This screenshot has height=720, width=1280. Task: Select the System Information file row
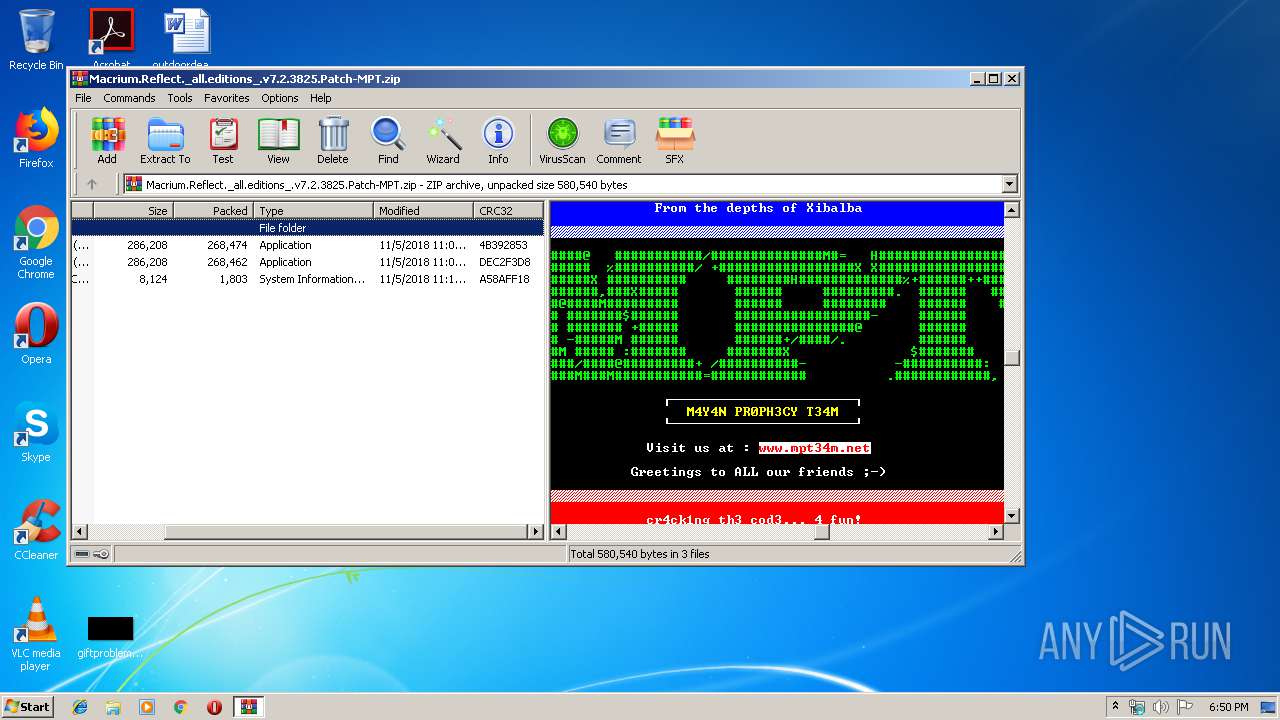(307, 279)
